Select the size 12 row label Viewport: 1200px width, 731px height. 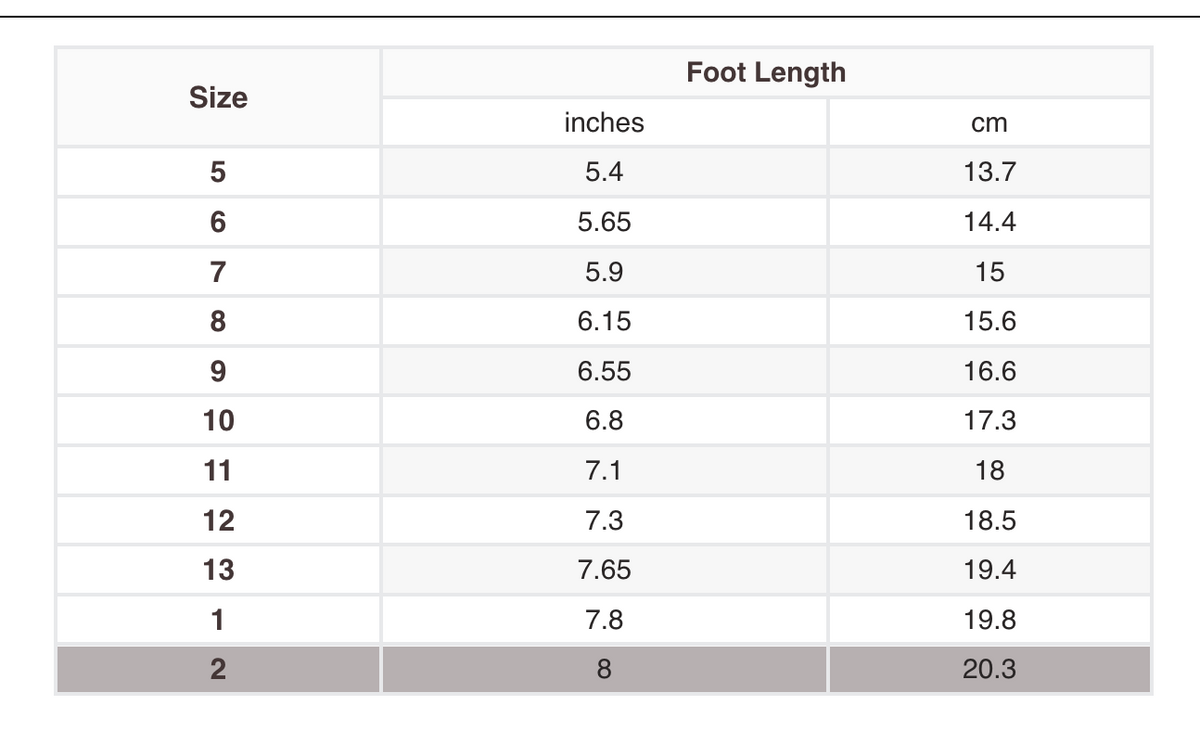point(218,520)
